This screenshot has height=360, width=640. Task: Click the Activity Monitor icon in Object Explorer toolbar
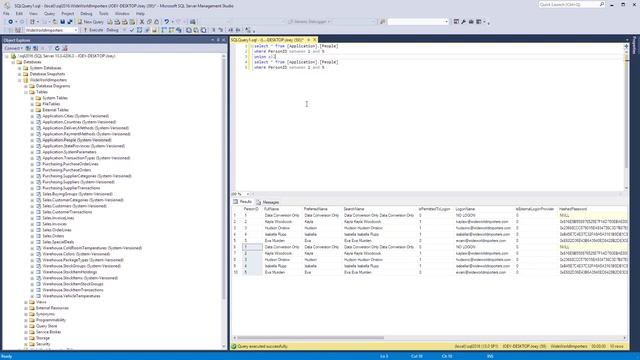64,48
